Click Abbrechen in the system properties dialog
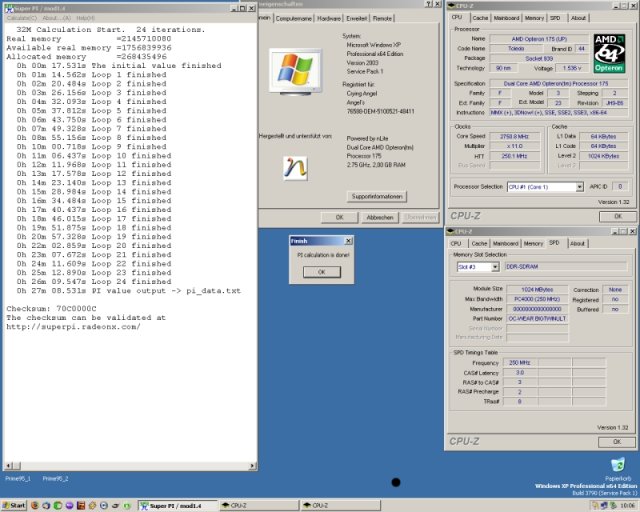This screenshot has width=640, height=512. (380, 218)
